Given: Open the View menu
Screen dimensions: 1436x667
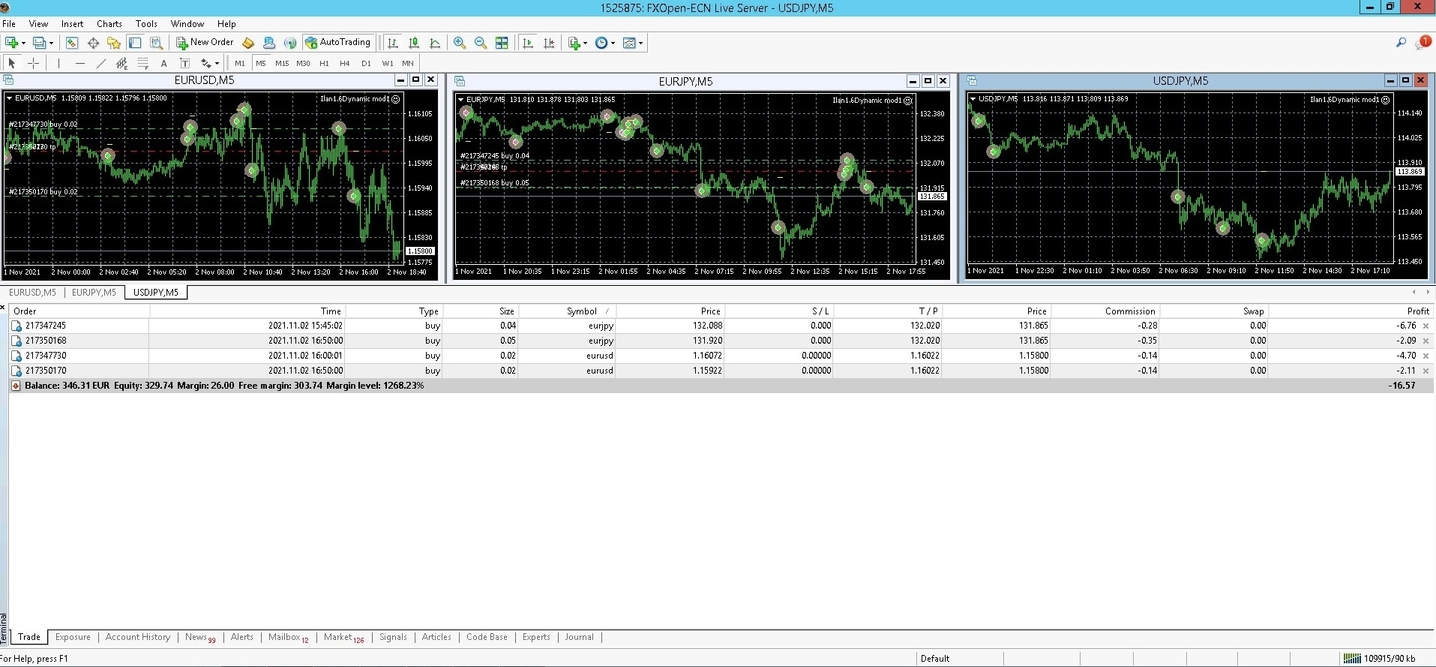Looking at the screenshot, I should tap(38, 24).
